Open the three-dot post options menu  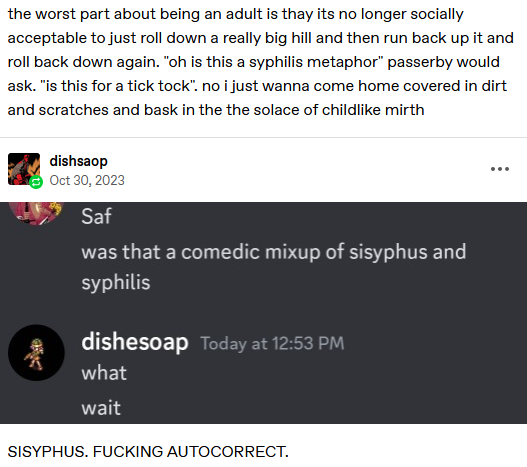click(x=499, y=169)
